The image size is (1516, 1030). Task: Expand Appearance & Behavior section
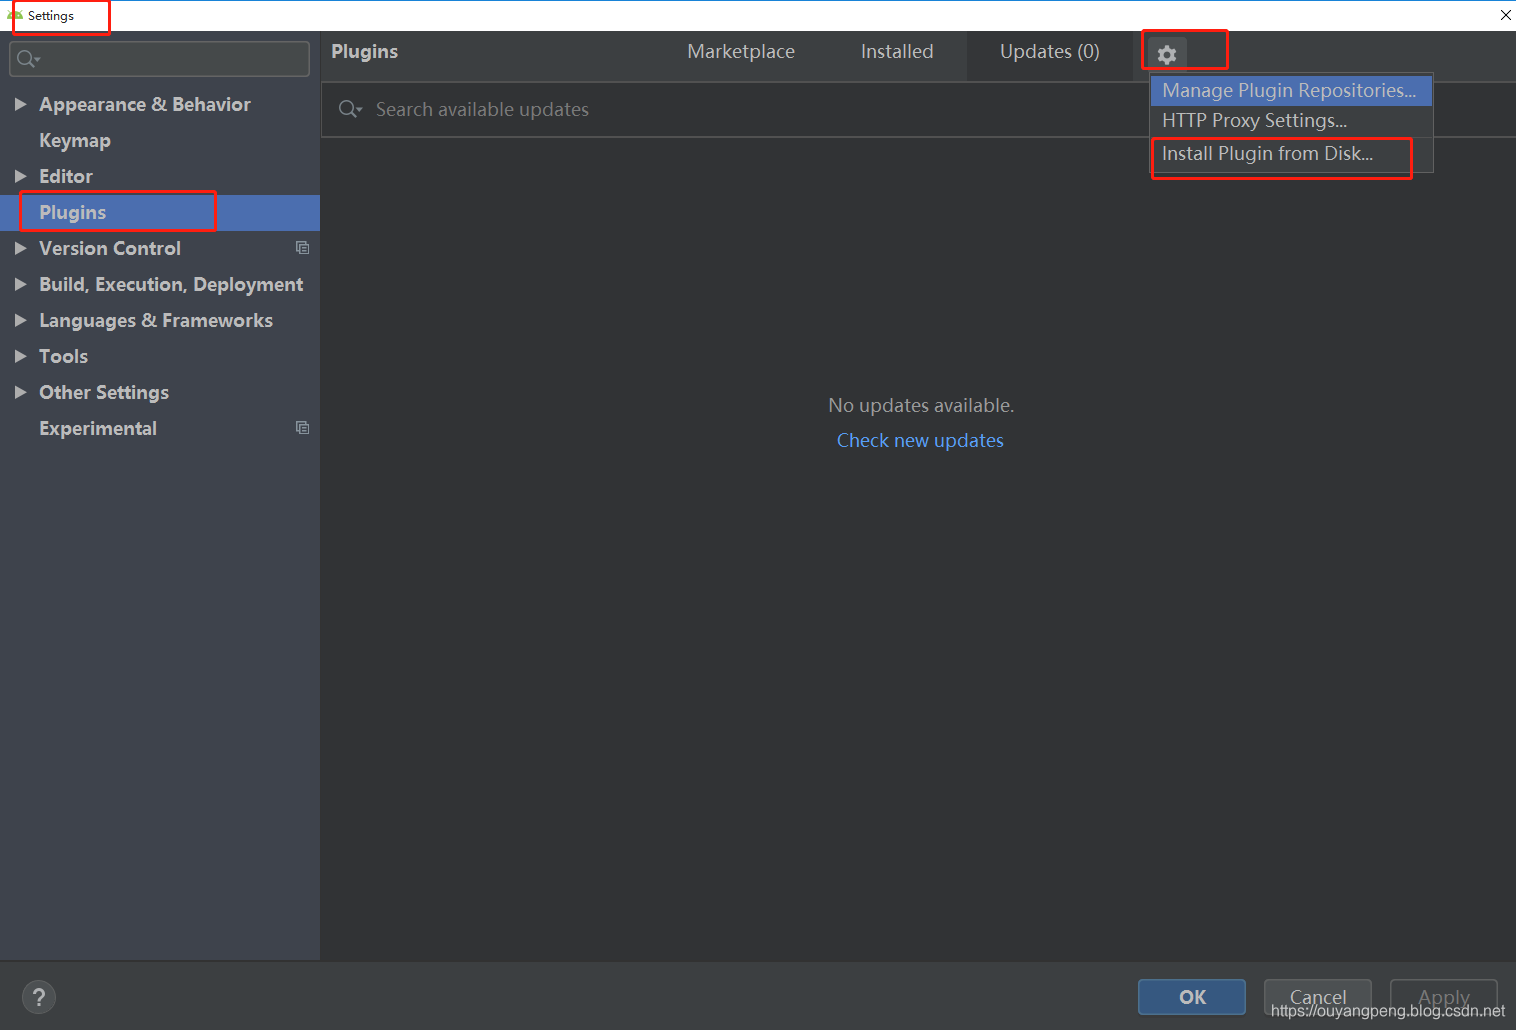(x=20, y=104)
